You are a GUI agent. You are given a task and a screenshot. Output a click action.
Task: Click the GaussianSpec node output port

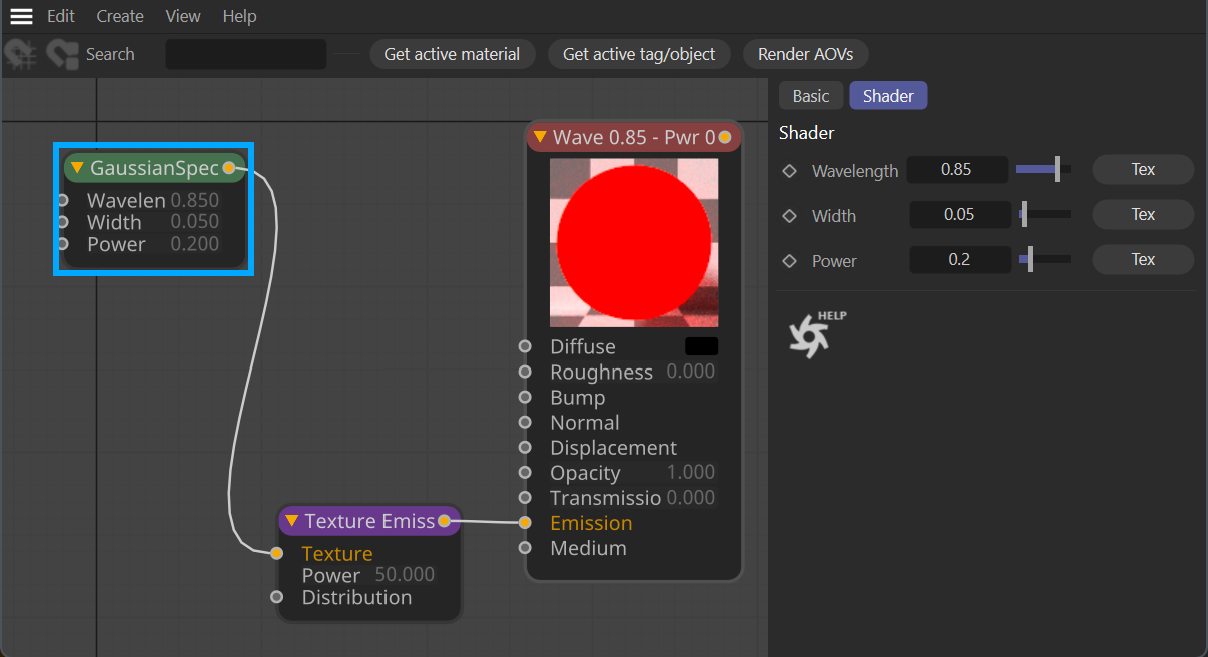coord(229,167)
